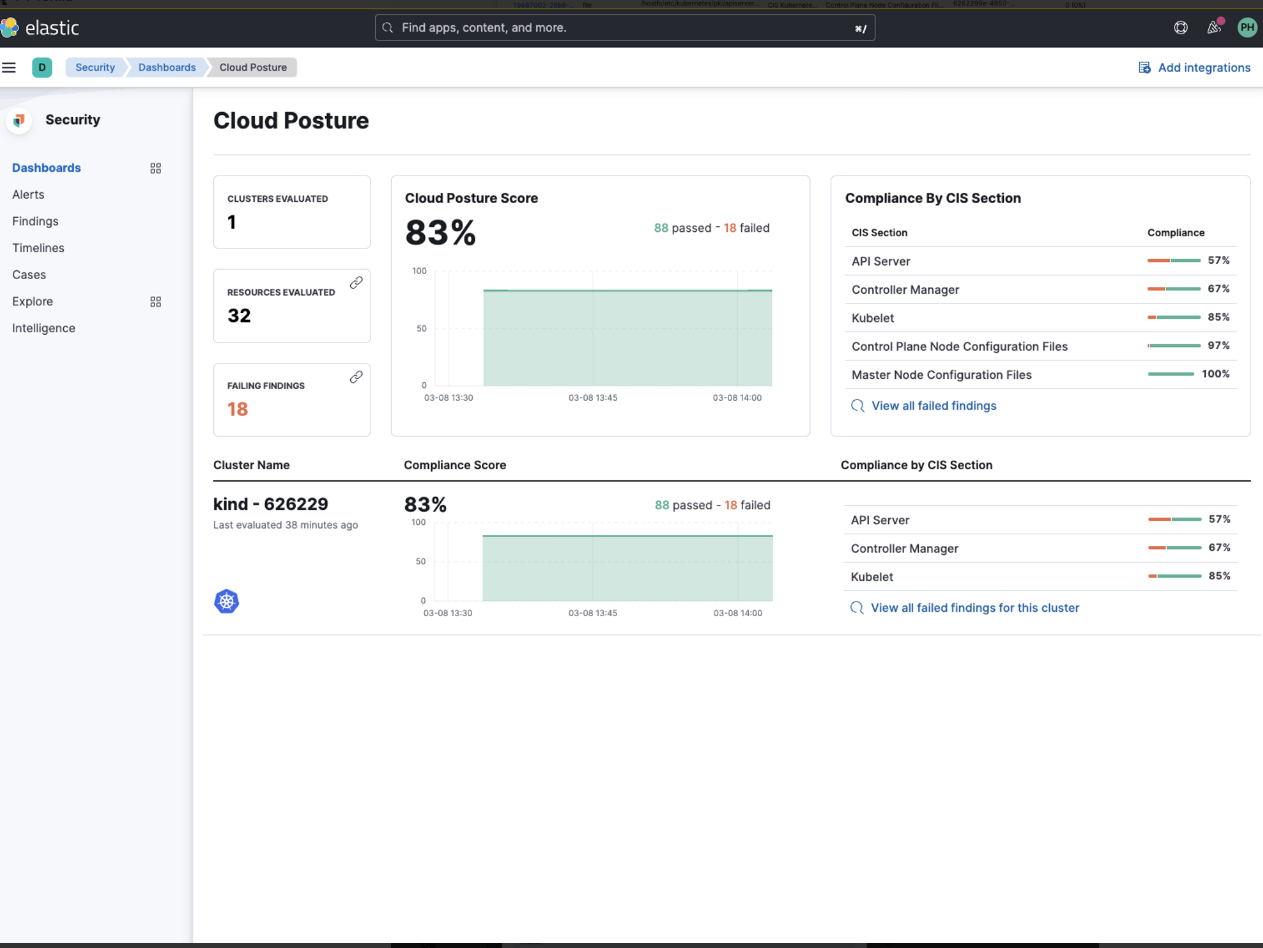The width and height of the screenshot is (1263, 948).
Task: Select Alerts in the Security sidebar
Action: point(29,194)
